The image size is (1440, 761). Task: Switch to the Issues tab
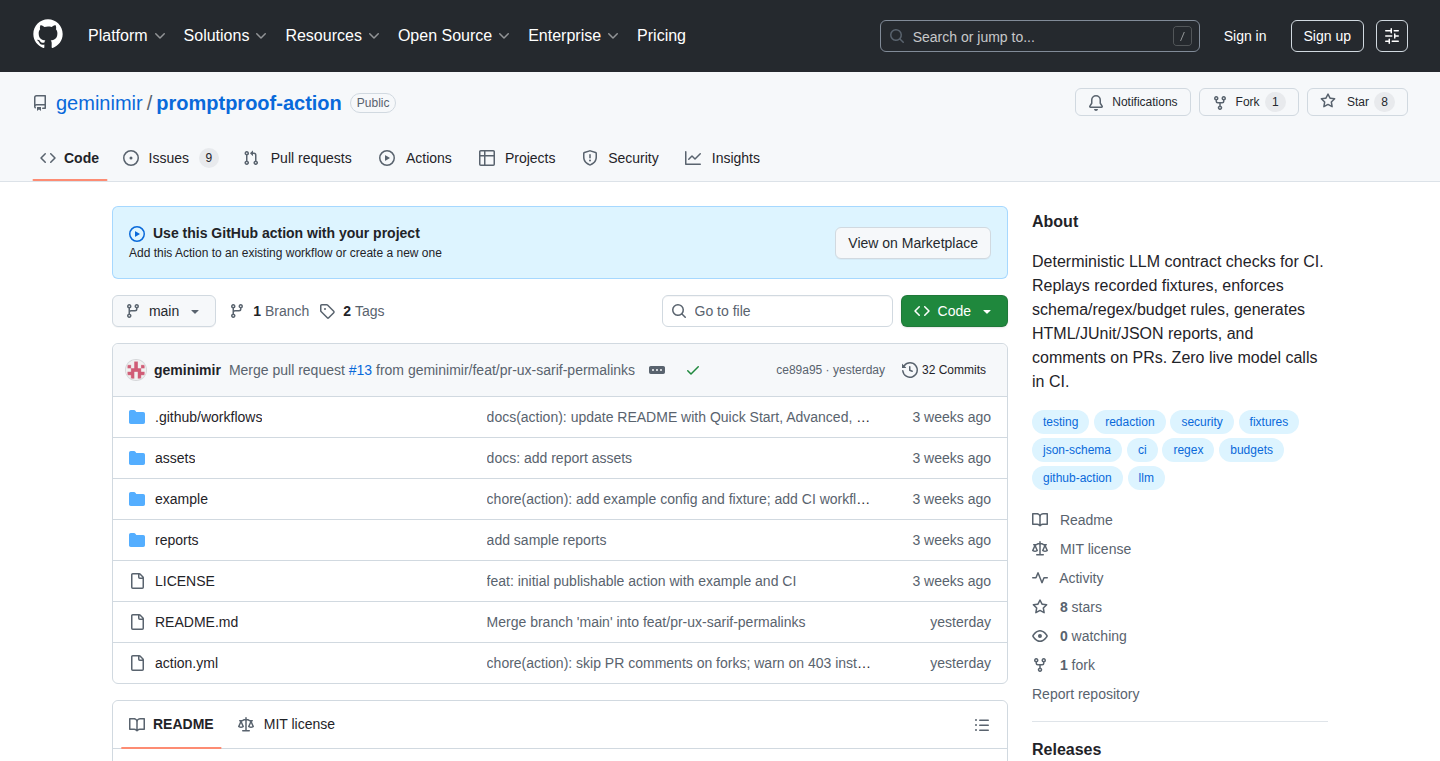[170, 158]
